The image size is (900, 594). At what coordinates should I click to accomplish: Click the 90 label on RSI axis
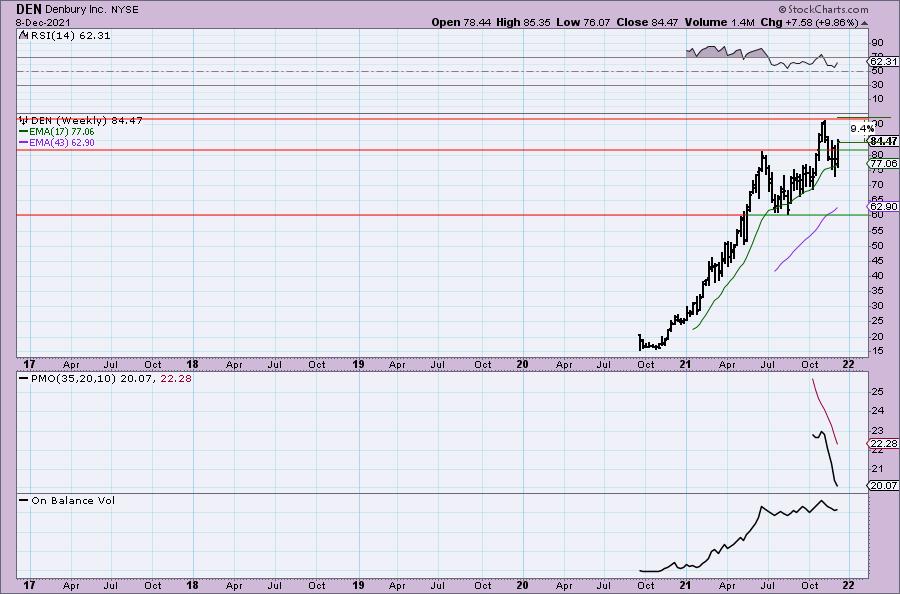click(877, 43)
